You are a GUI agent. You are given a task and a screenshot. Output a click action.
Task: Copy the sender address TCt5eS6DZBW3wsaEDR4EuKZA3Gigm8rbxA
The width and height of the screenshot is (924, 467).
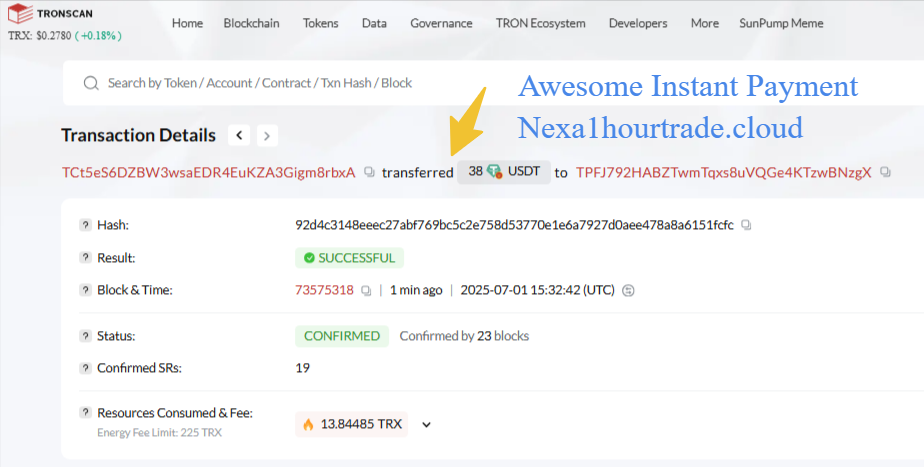point(369,172)
